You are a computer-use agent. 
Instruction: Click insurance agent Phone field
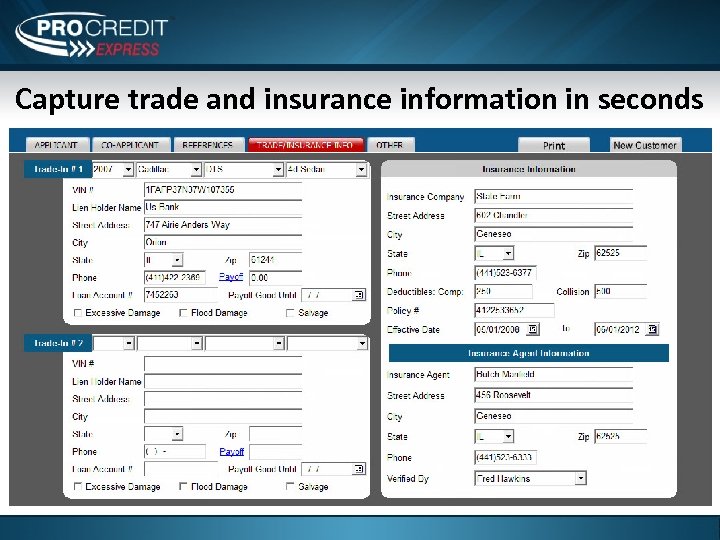click(x=505, y=457)
